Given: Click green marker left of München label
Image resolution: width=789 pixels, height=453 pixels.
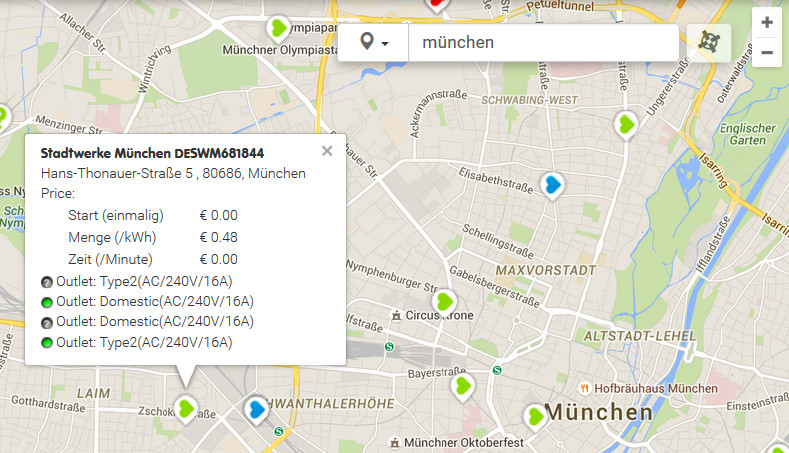Looking at the screenshot, I should 535,414.
